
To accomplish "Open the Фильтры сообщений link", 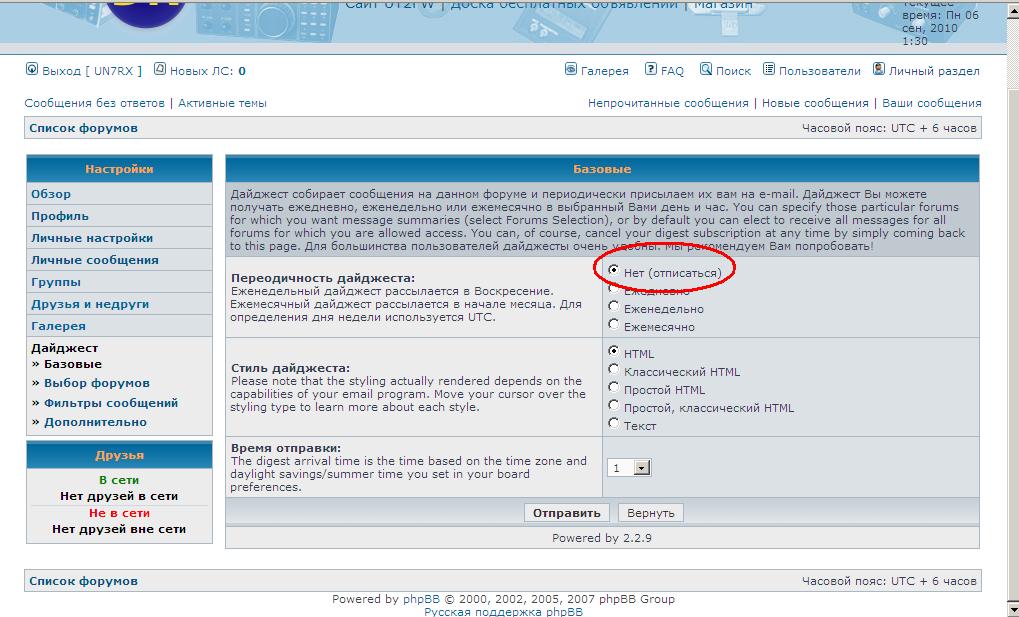I will tap(110, 403).
